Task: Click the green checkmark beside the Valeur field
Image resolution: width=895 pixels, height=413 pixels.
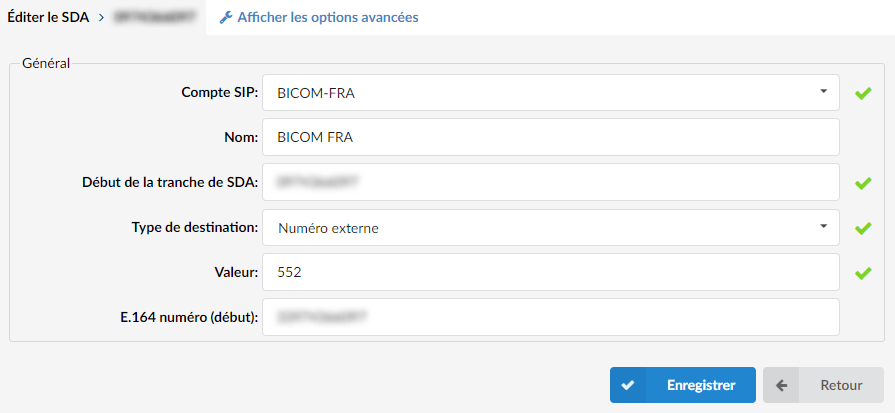Action: (863, 273)
